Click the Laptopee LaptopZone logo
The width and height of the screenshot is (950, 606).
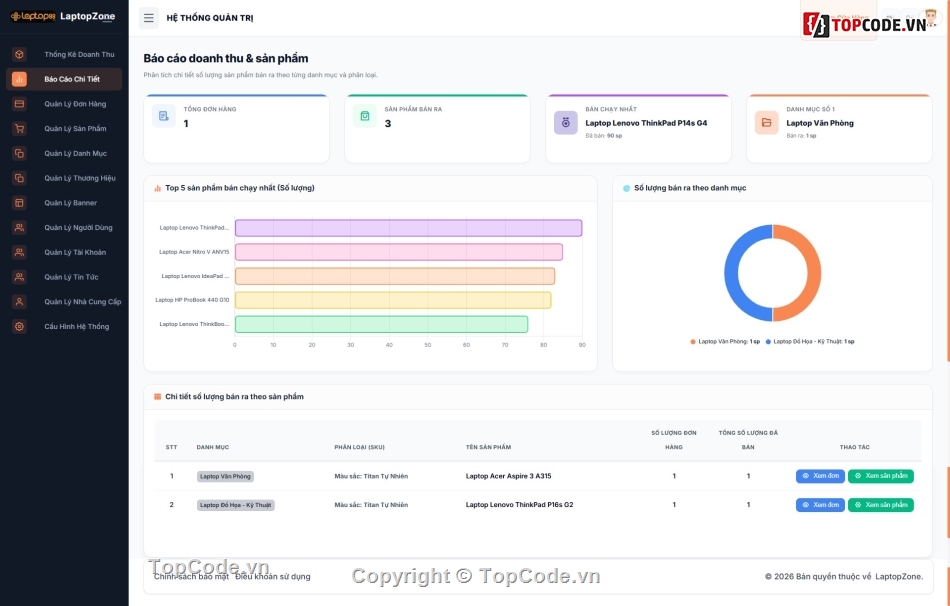(x=63, y=16)
